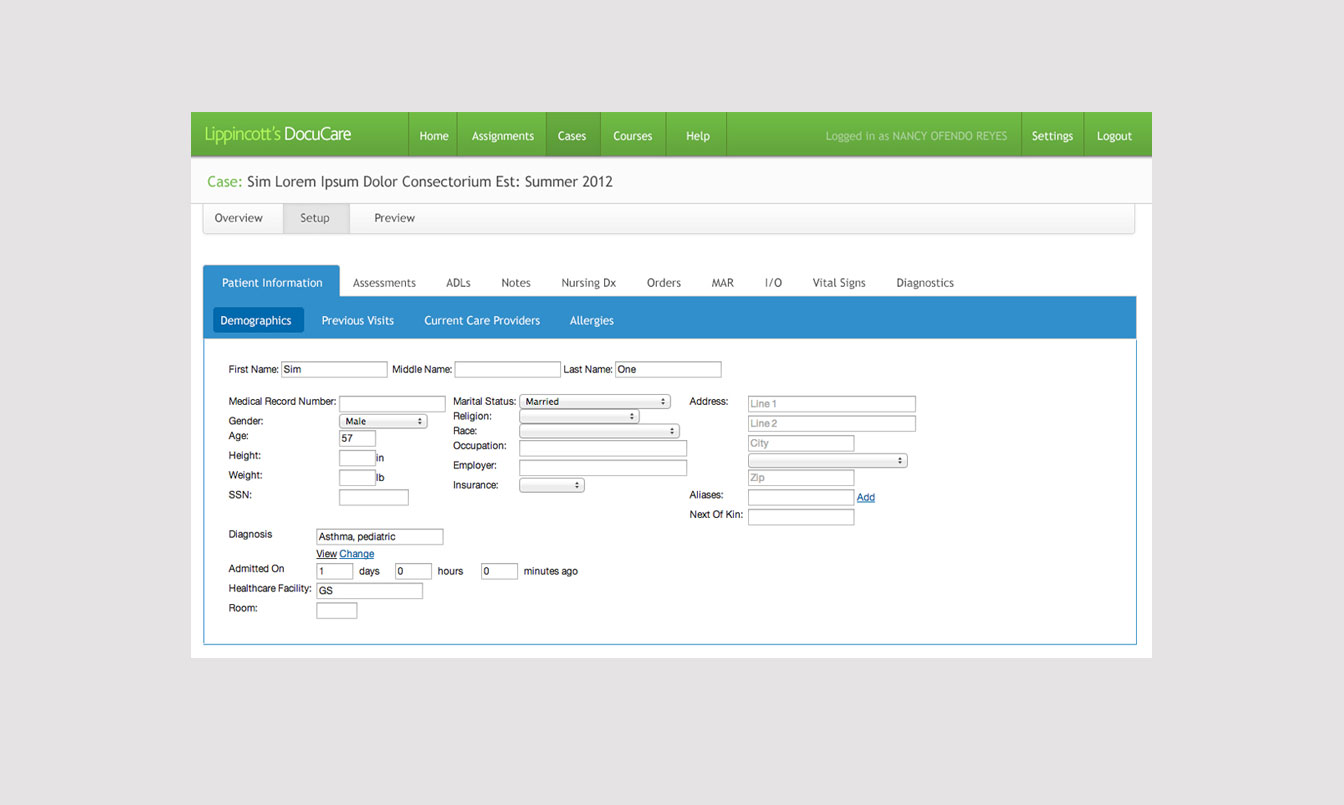Open the Race dropdown menu

[x=598, y=431]
